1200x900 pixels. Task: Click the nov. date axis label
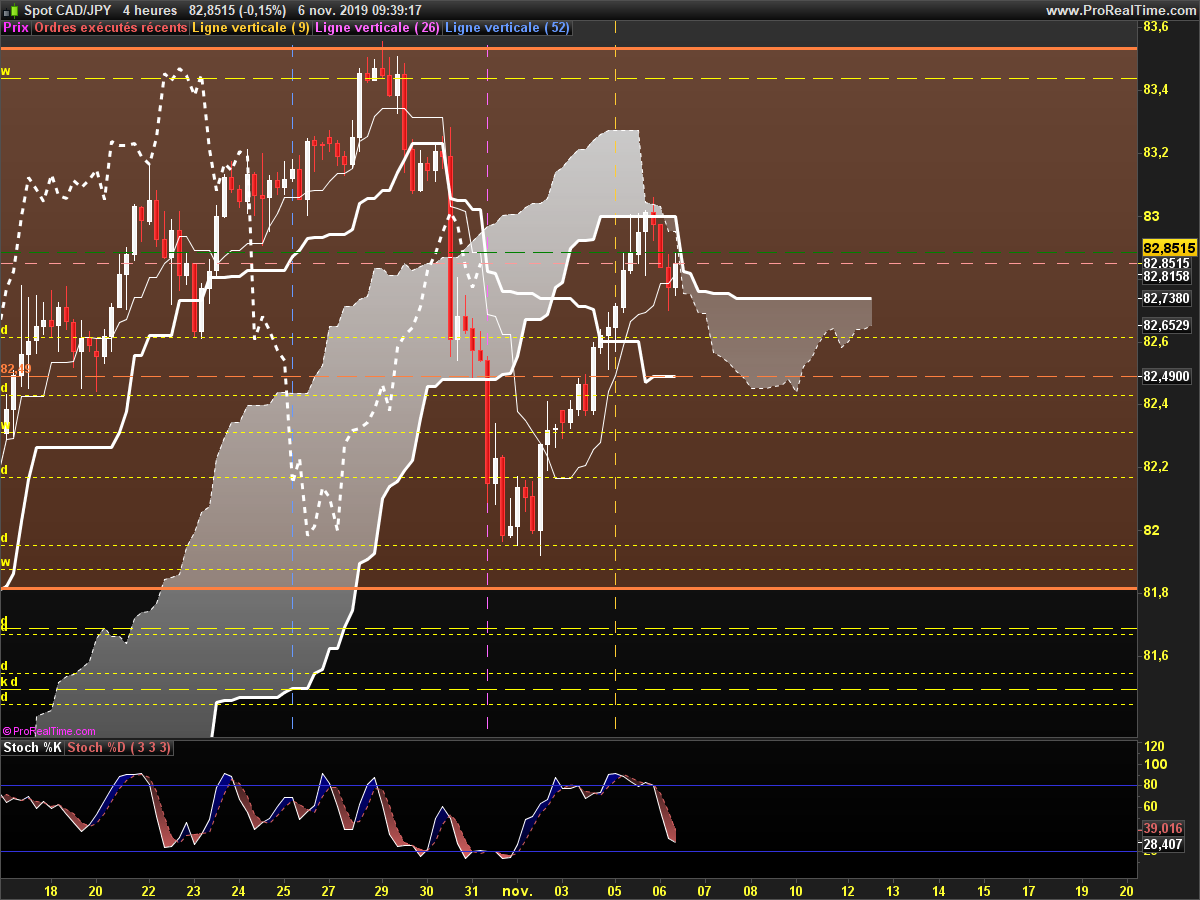516,890
